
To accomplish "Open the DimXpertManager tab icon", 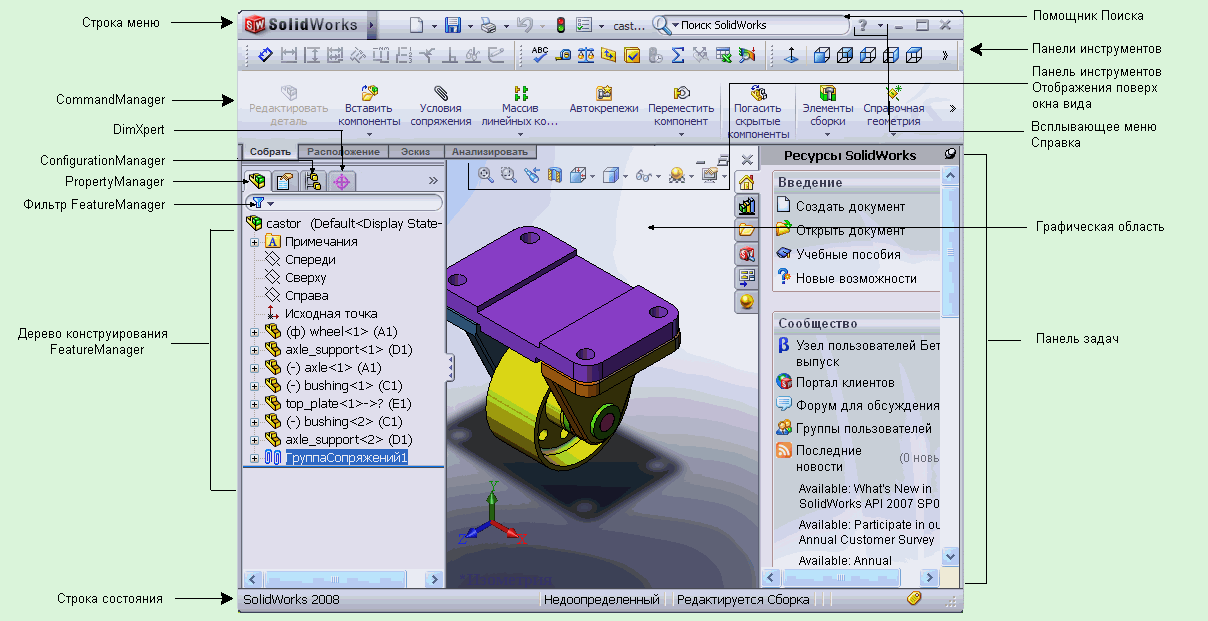I will [x=342, y=181].
